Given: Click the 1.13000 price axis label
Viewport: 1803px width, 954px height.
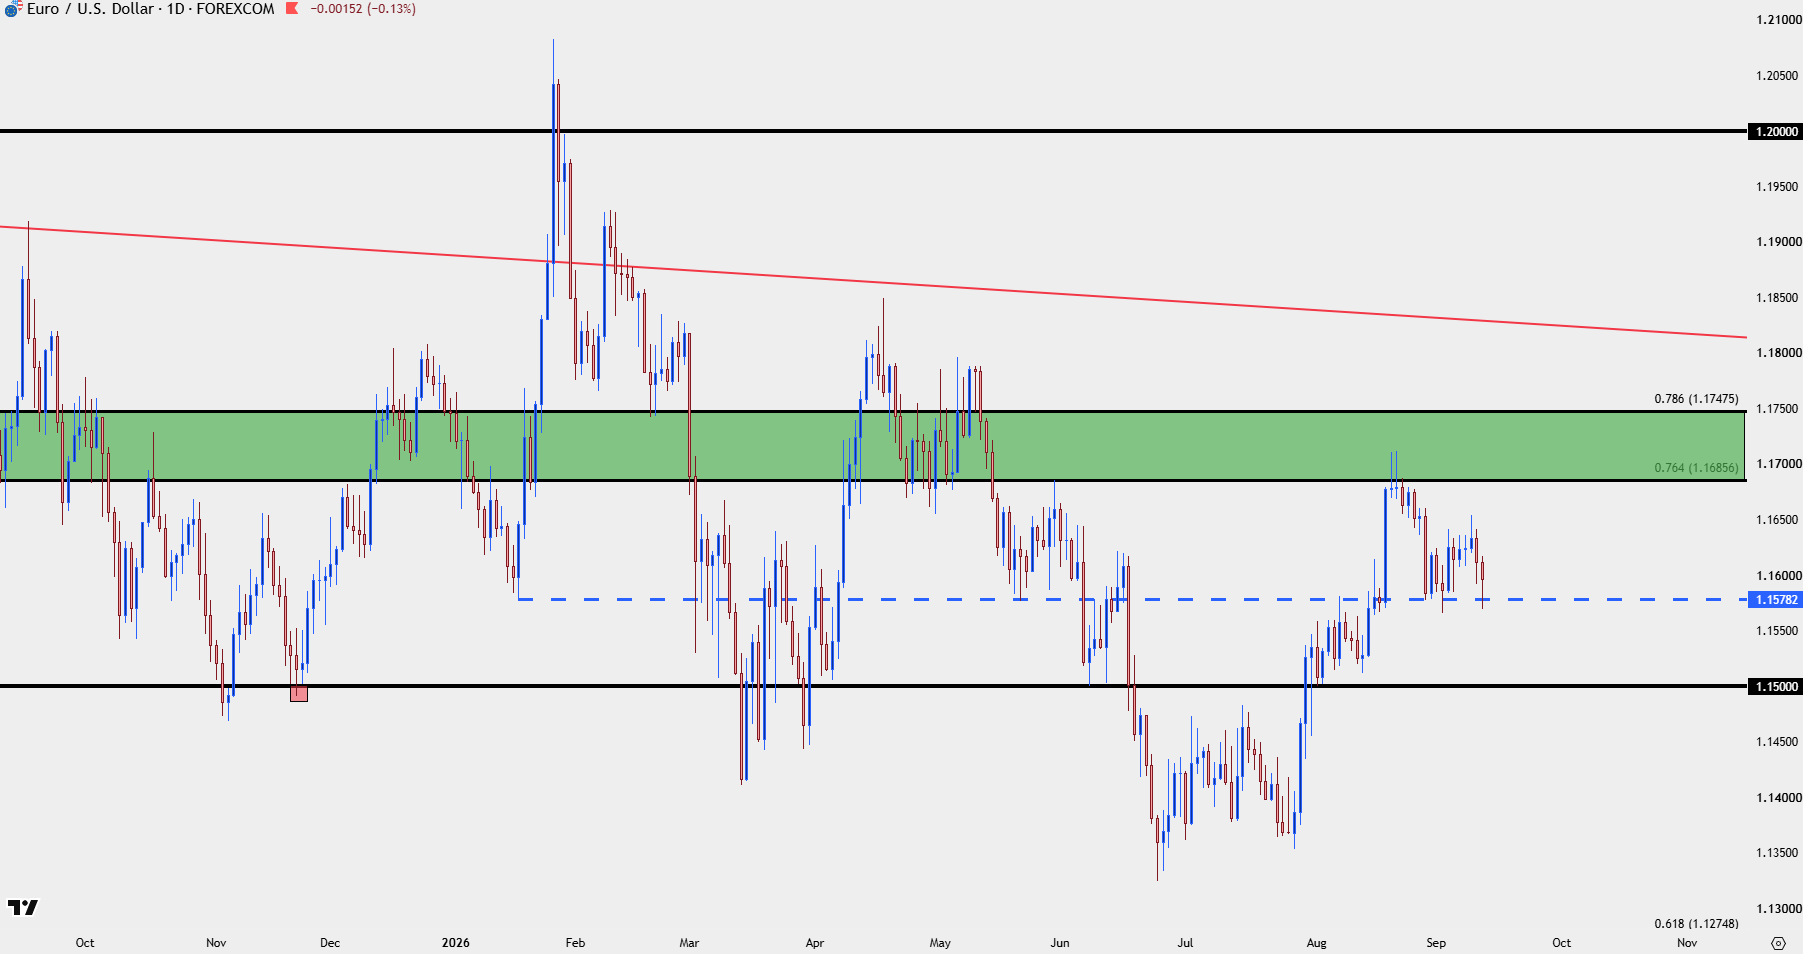Looking at the screenshot, I should point(1778,909).
